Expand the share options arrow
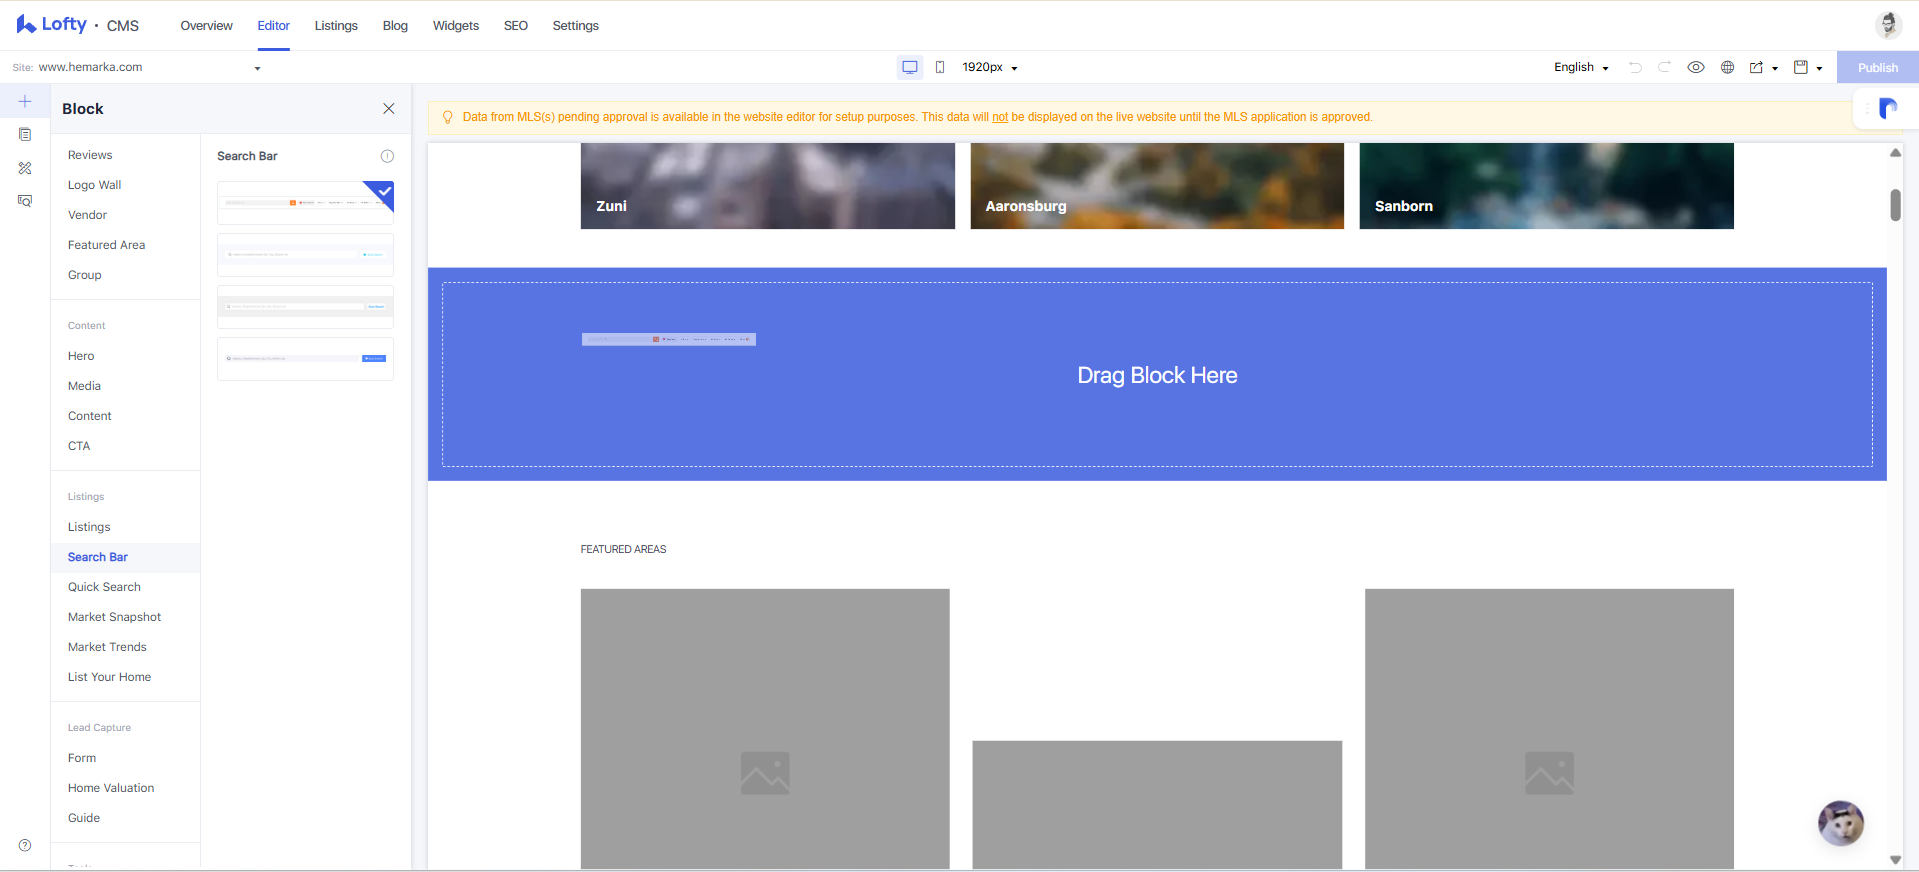 (x=1775, y=68)
